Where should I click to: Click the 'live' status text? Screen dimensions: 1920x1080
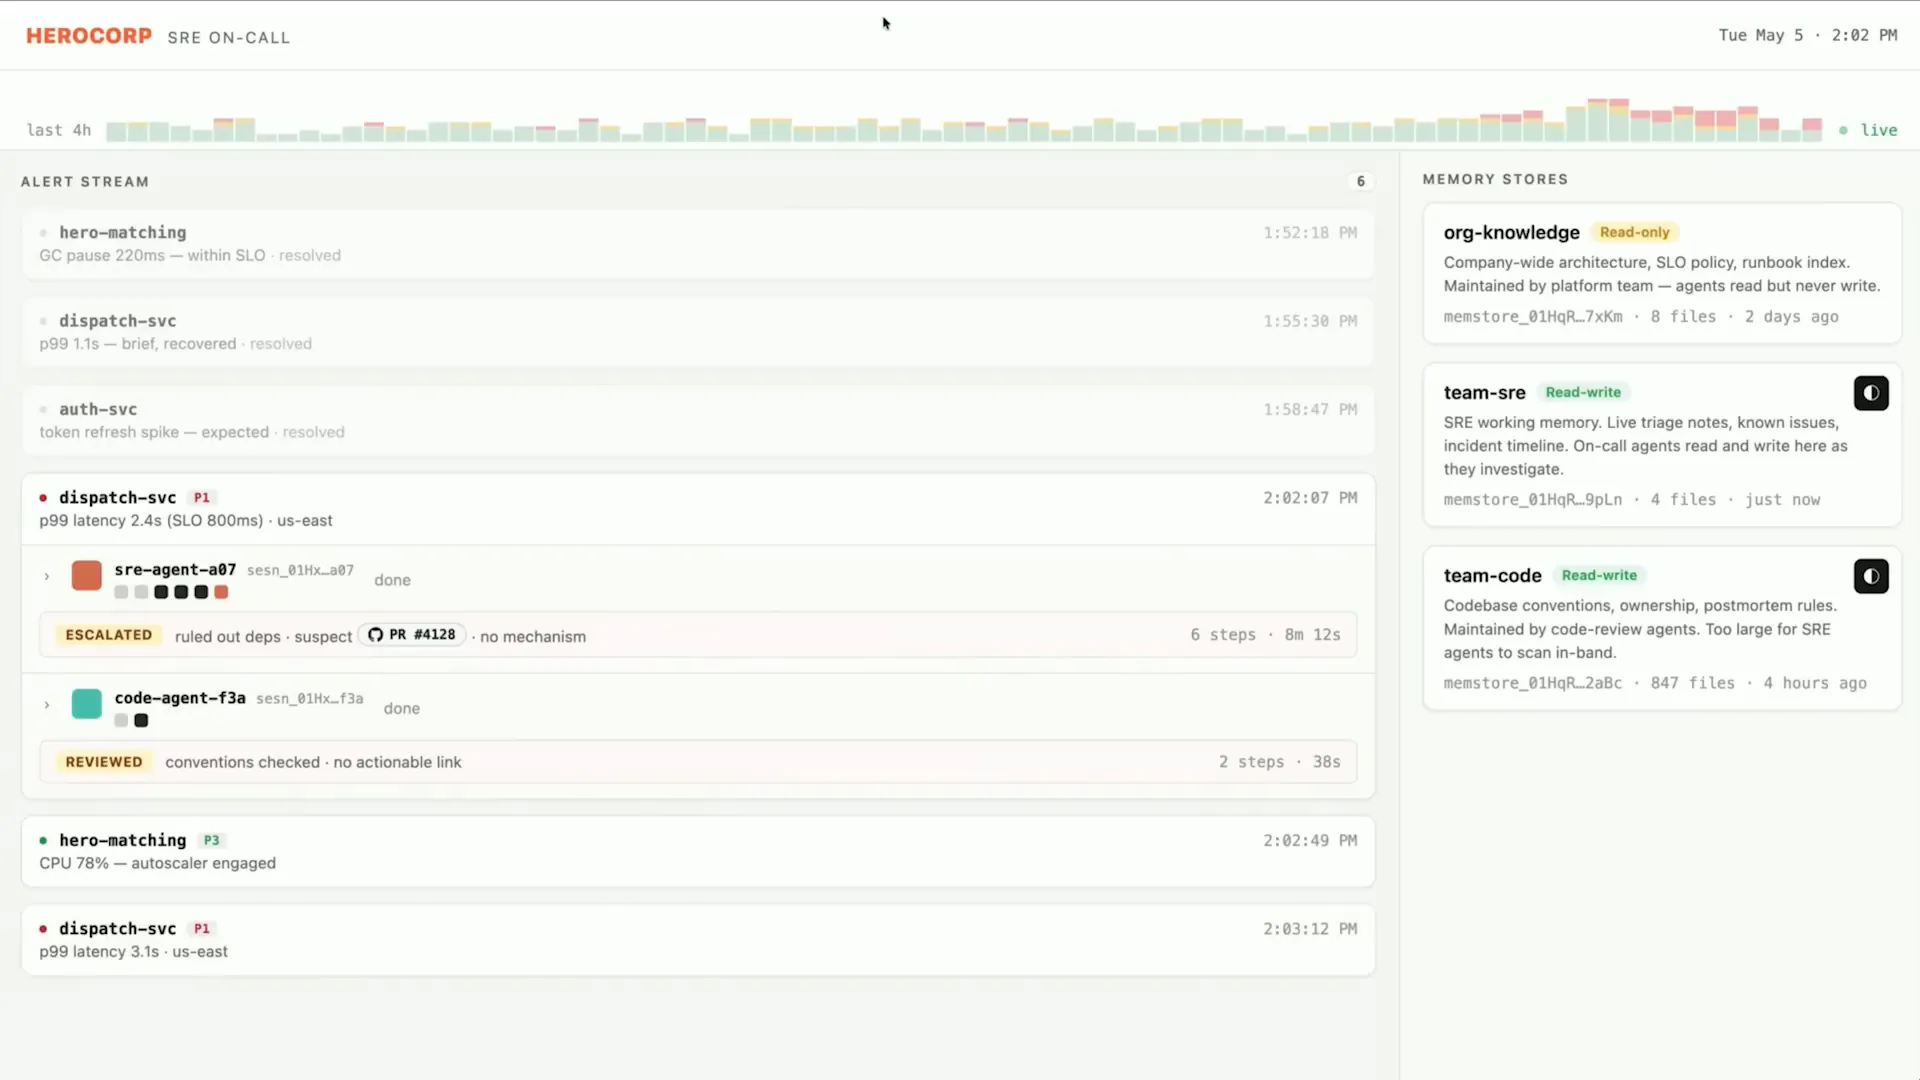(1879, 130)
